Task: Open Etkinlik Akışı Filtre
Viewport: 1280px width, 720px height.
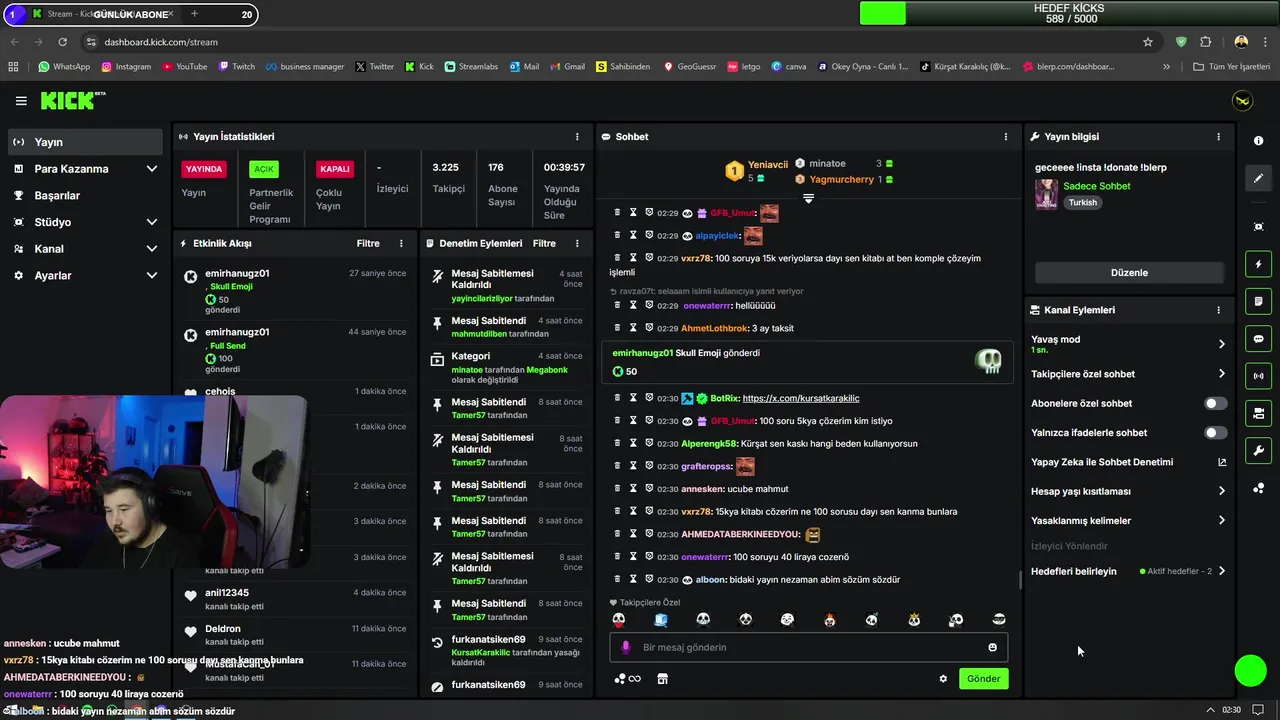Action: [368, 243]
